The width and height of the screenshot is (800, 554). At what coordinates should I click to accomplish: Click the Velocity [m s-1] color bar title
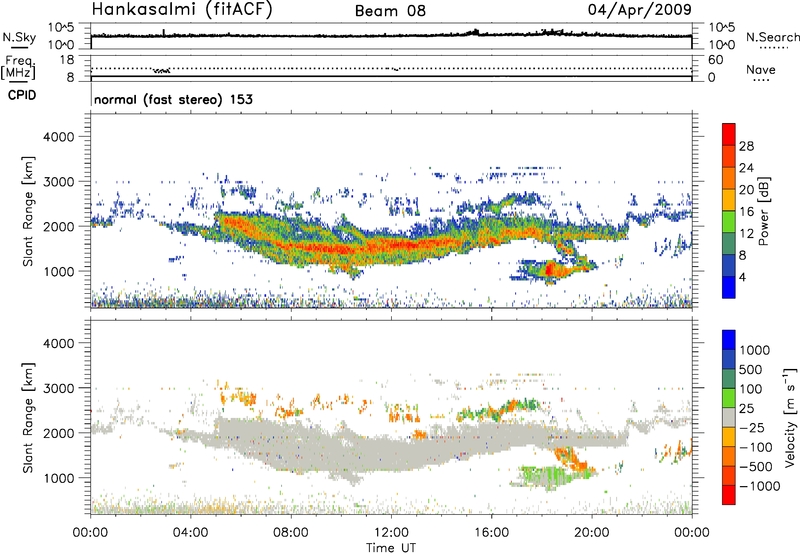(790, 417)
